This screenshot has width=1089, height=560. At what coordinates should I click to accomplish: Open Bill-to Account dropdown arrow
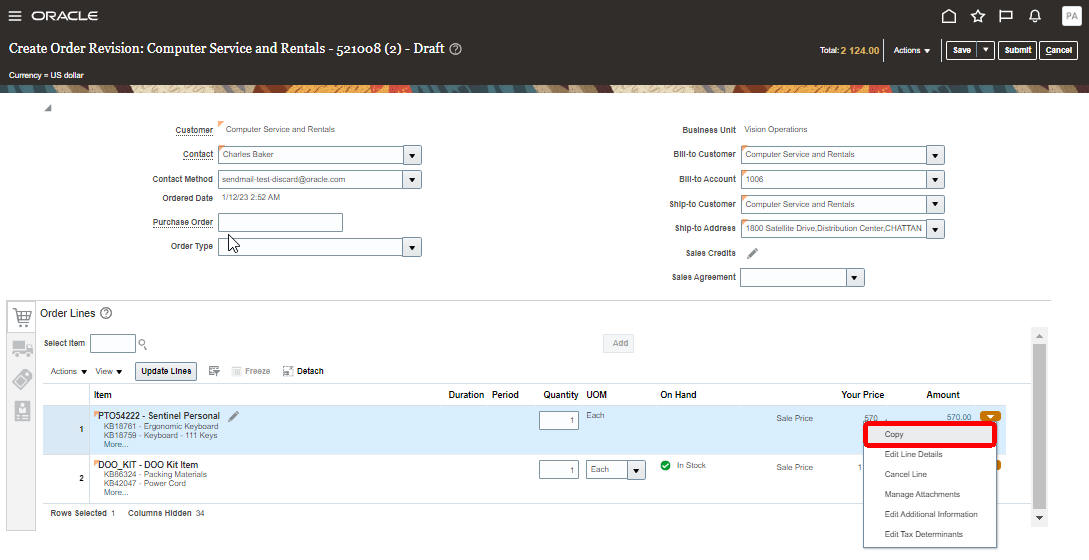tap(935, 180)
